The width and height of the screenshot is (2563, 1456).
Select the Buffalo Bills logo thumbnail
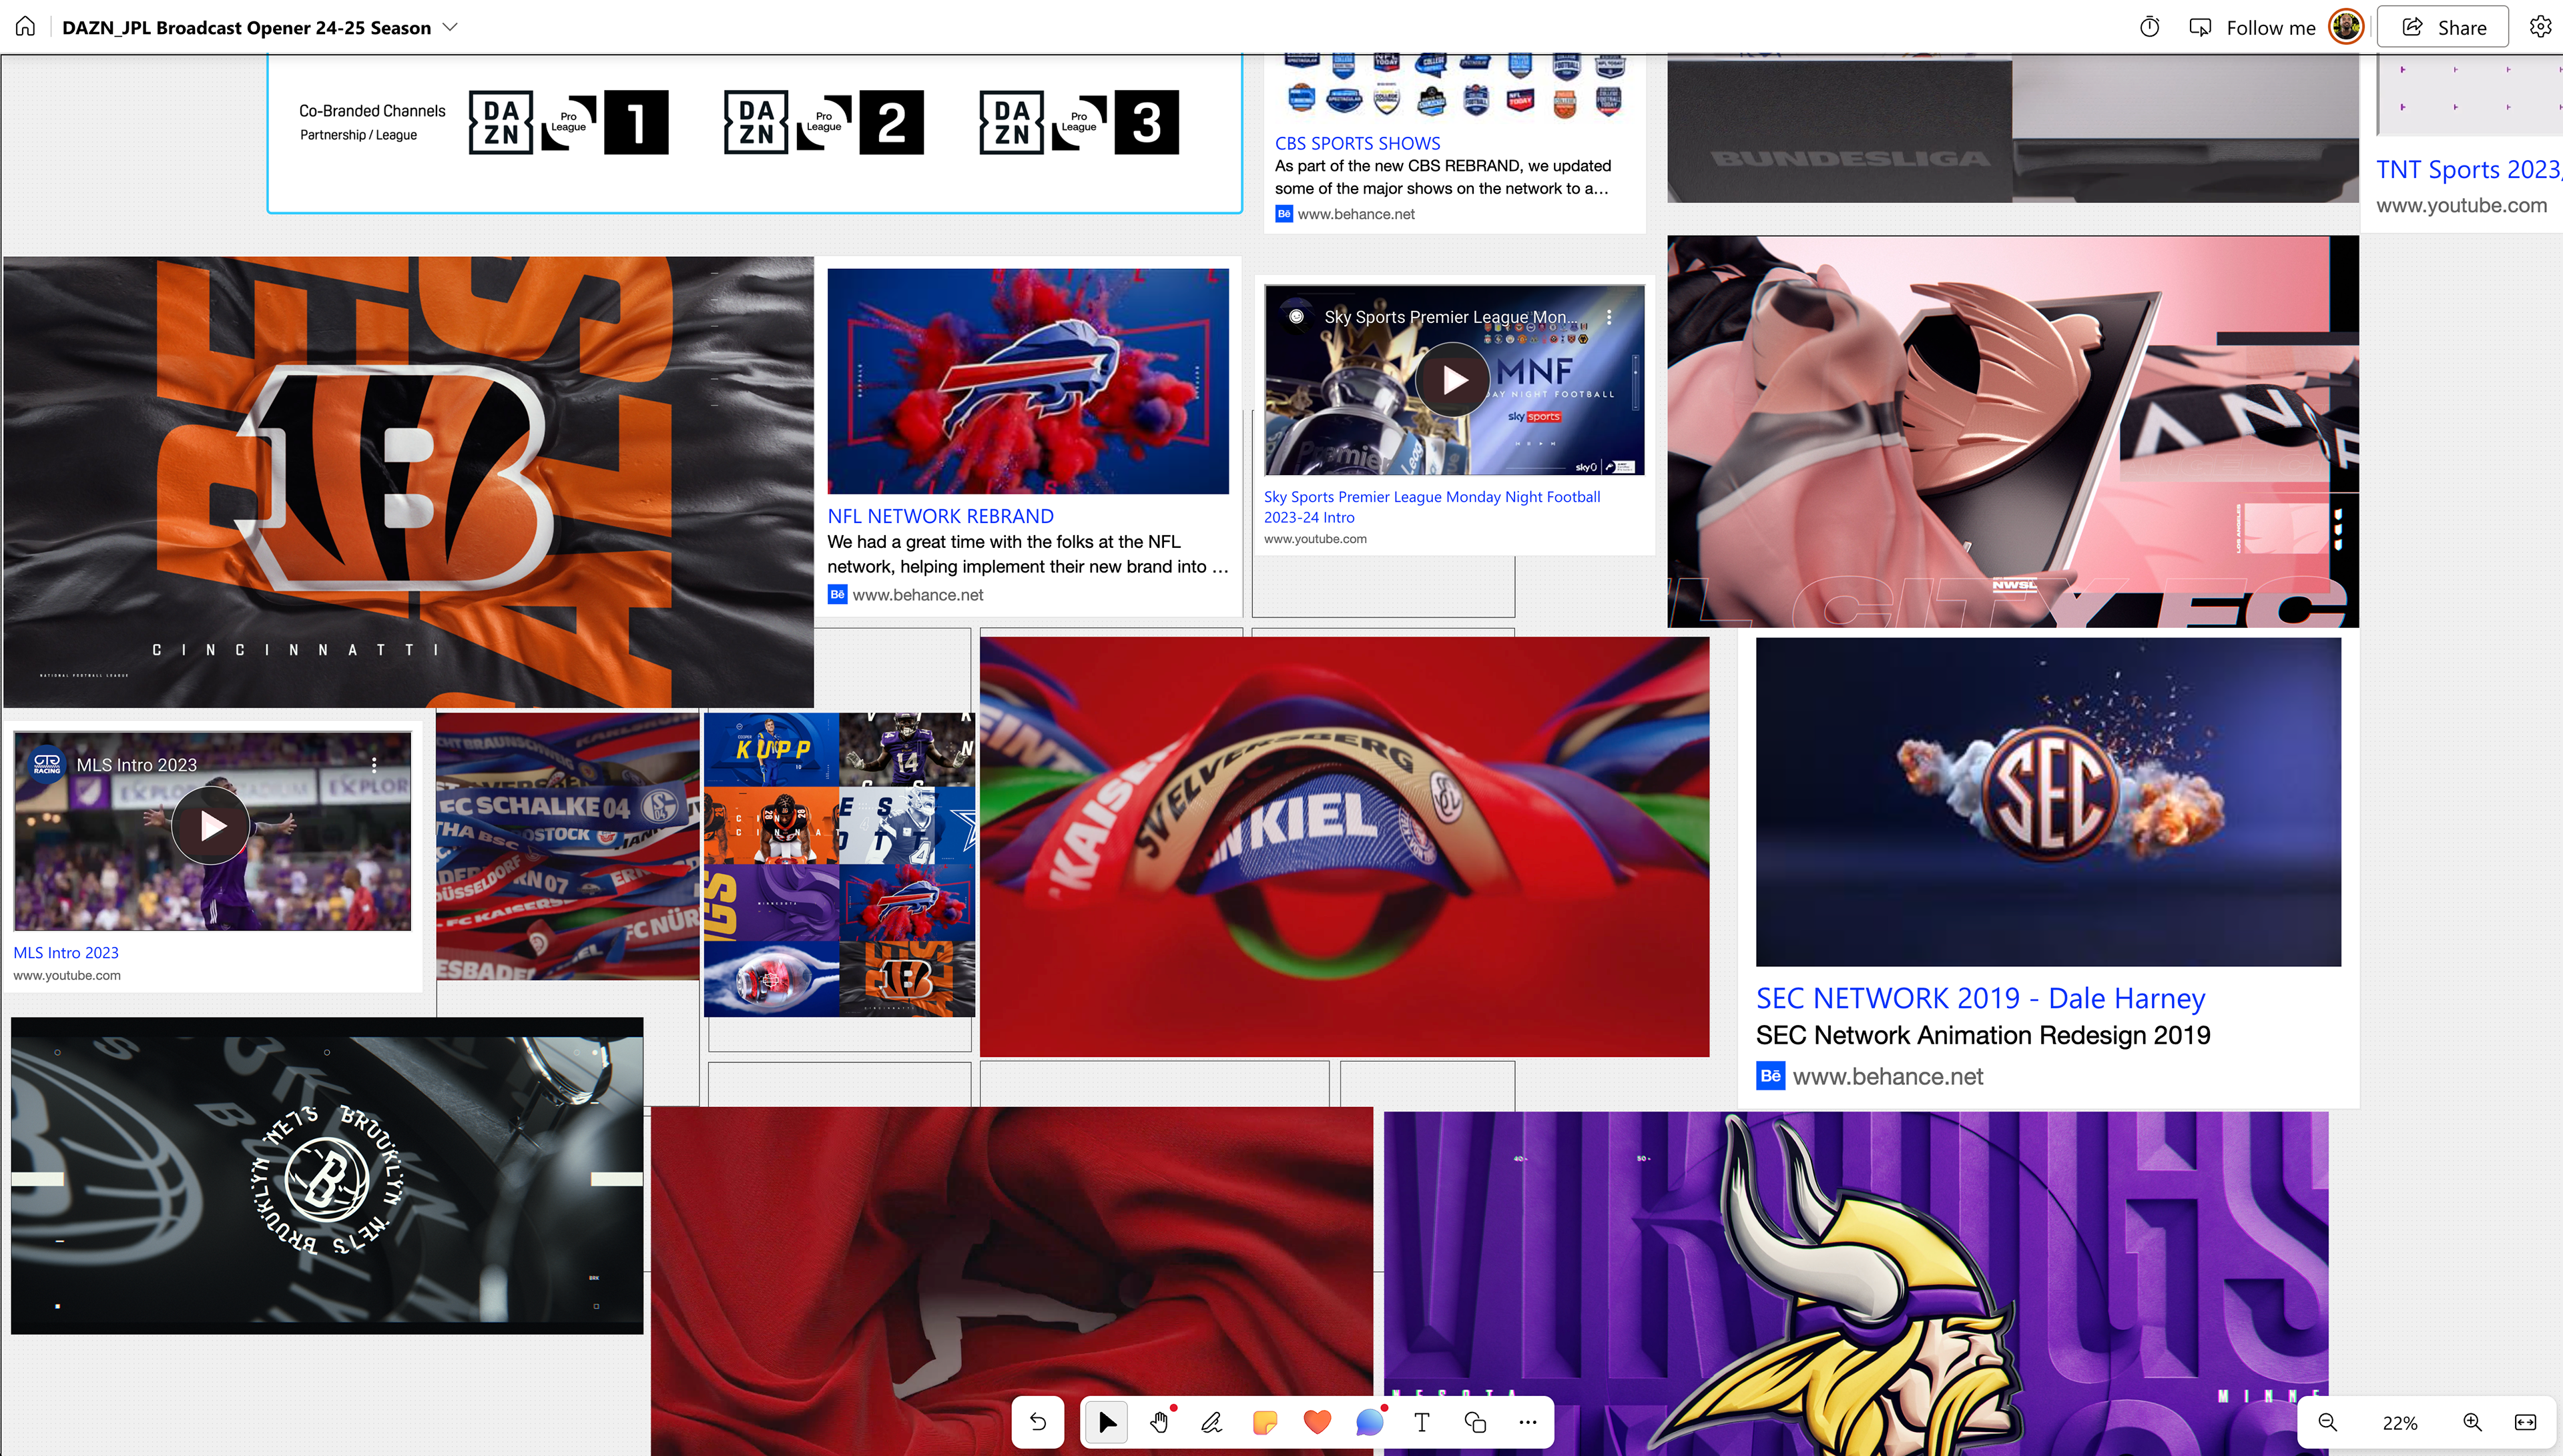[x=1028, y=381]
